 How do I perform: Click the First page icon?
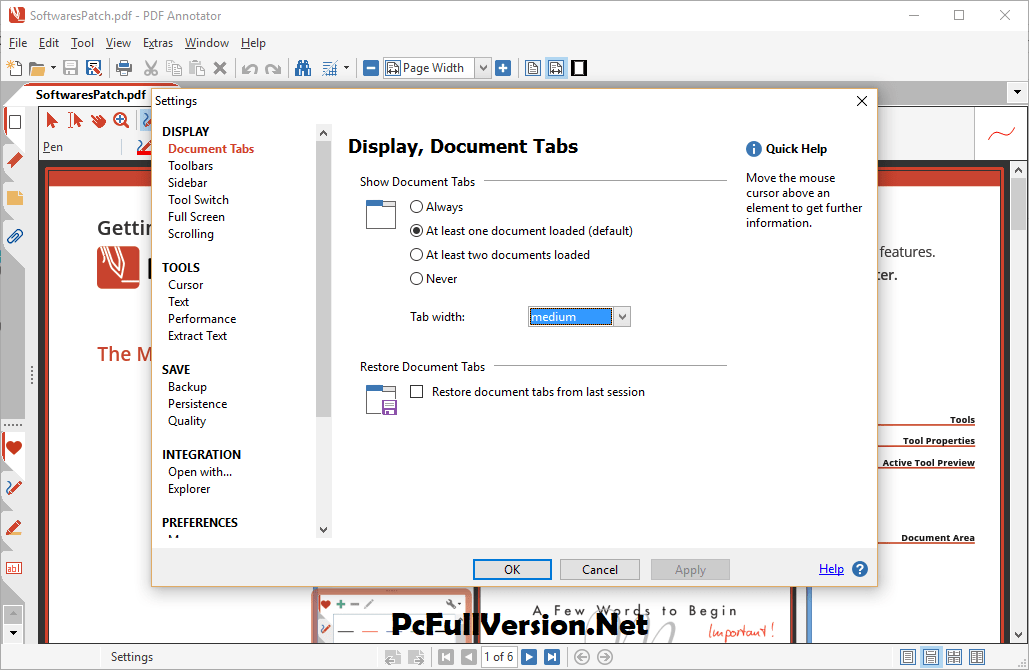(x=446, y=657)
